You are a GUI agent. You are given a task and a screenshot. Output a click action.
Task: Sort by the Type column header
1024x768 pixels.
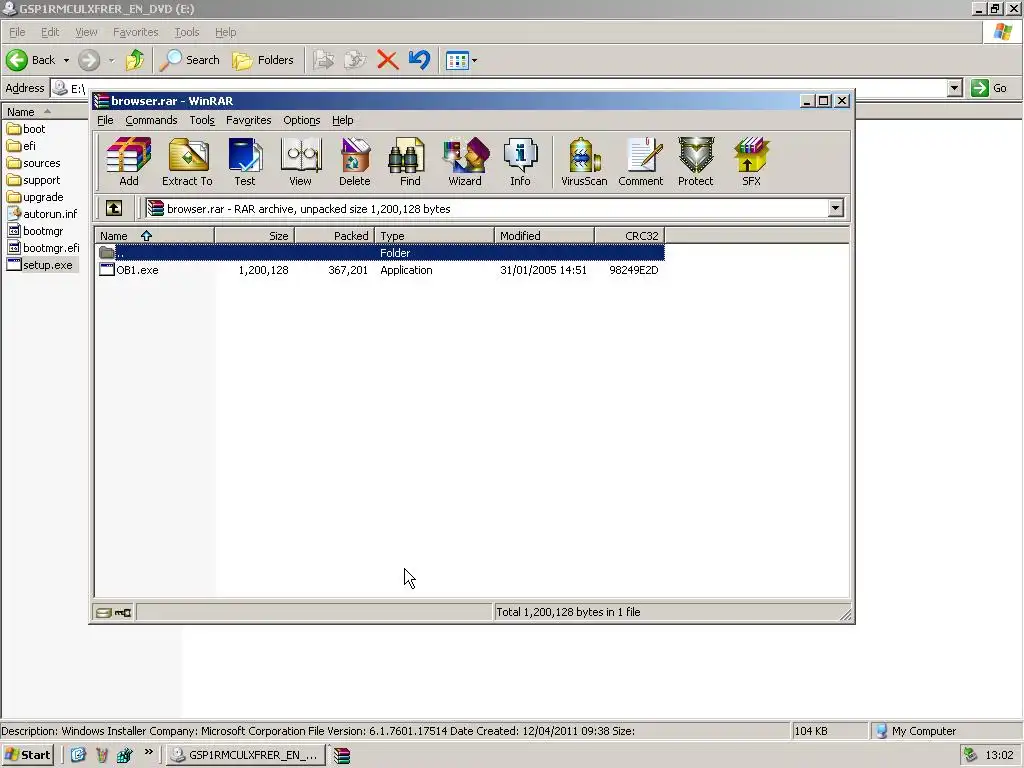[x=434, y=236]
